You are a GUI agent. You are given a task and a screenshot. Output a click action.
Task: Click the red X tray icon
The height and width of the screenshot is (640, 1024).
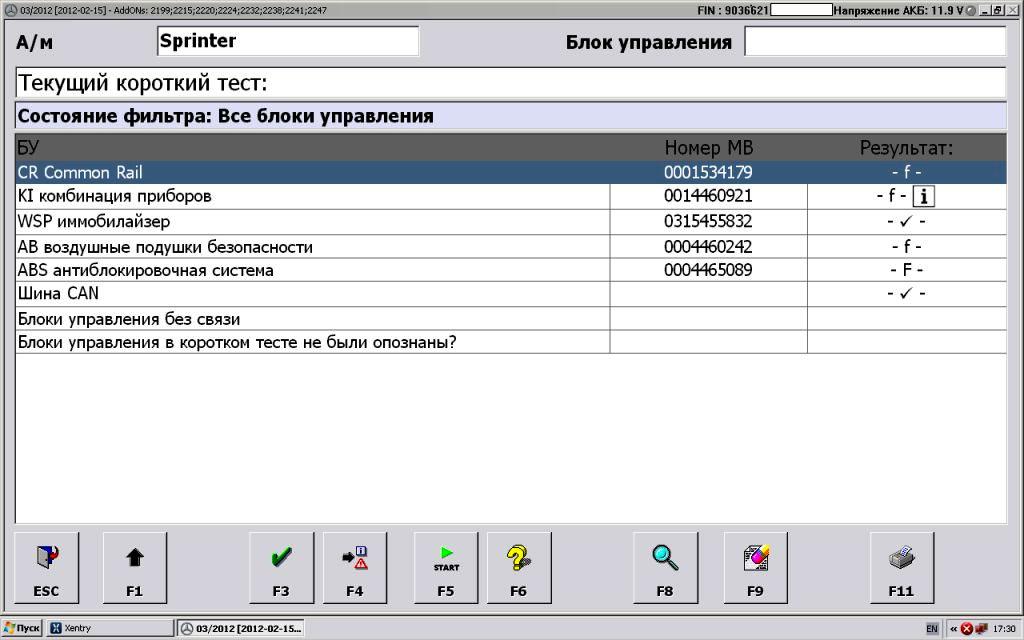[967, 629]
